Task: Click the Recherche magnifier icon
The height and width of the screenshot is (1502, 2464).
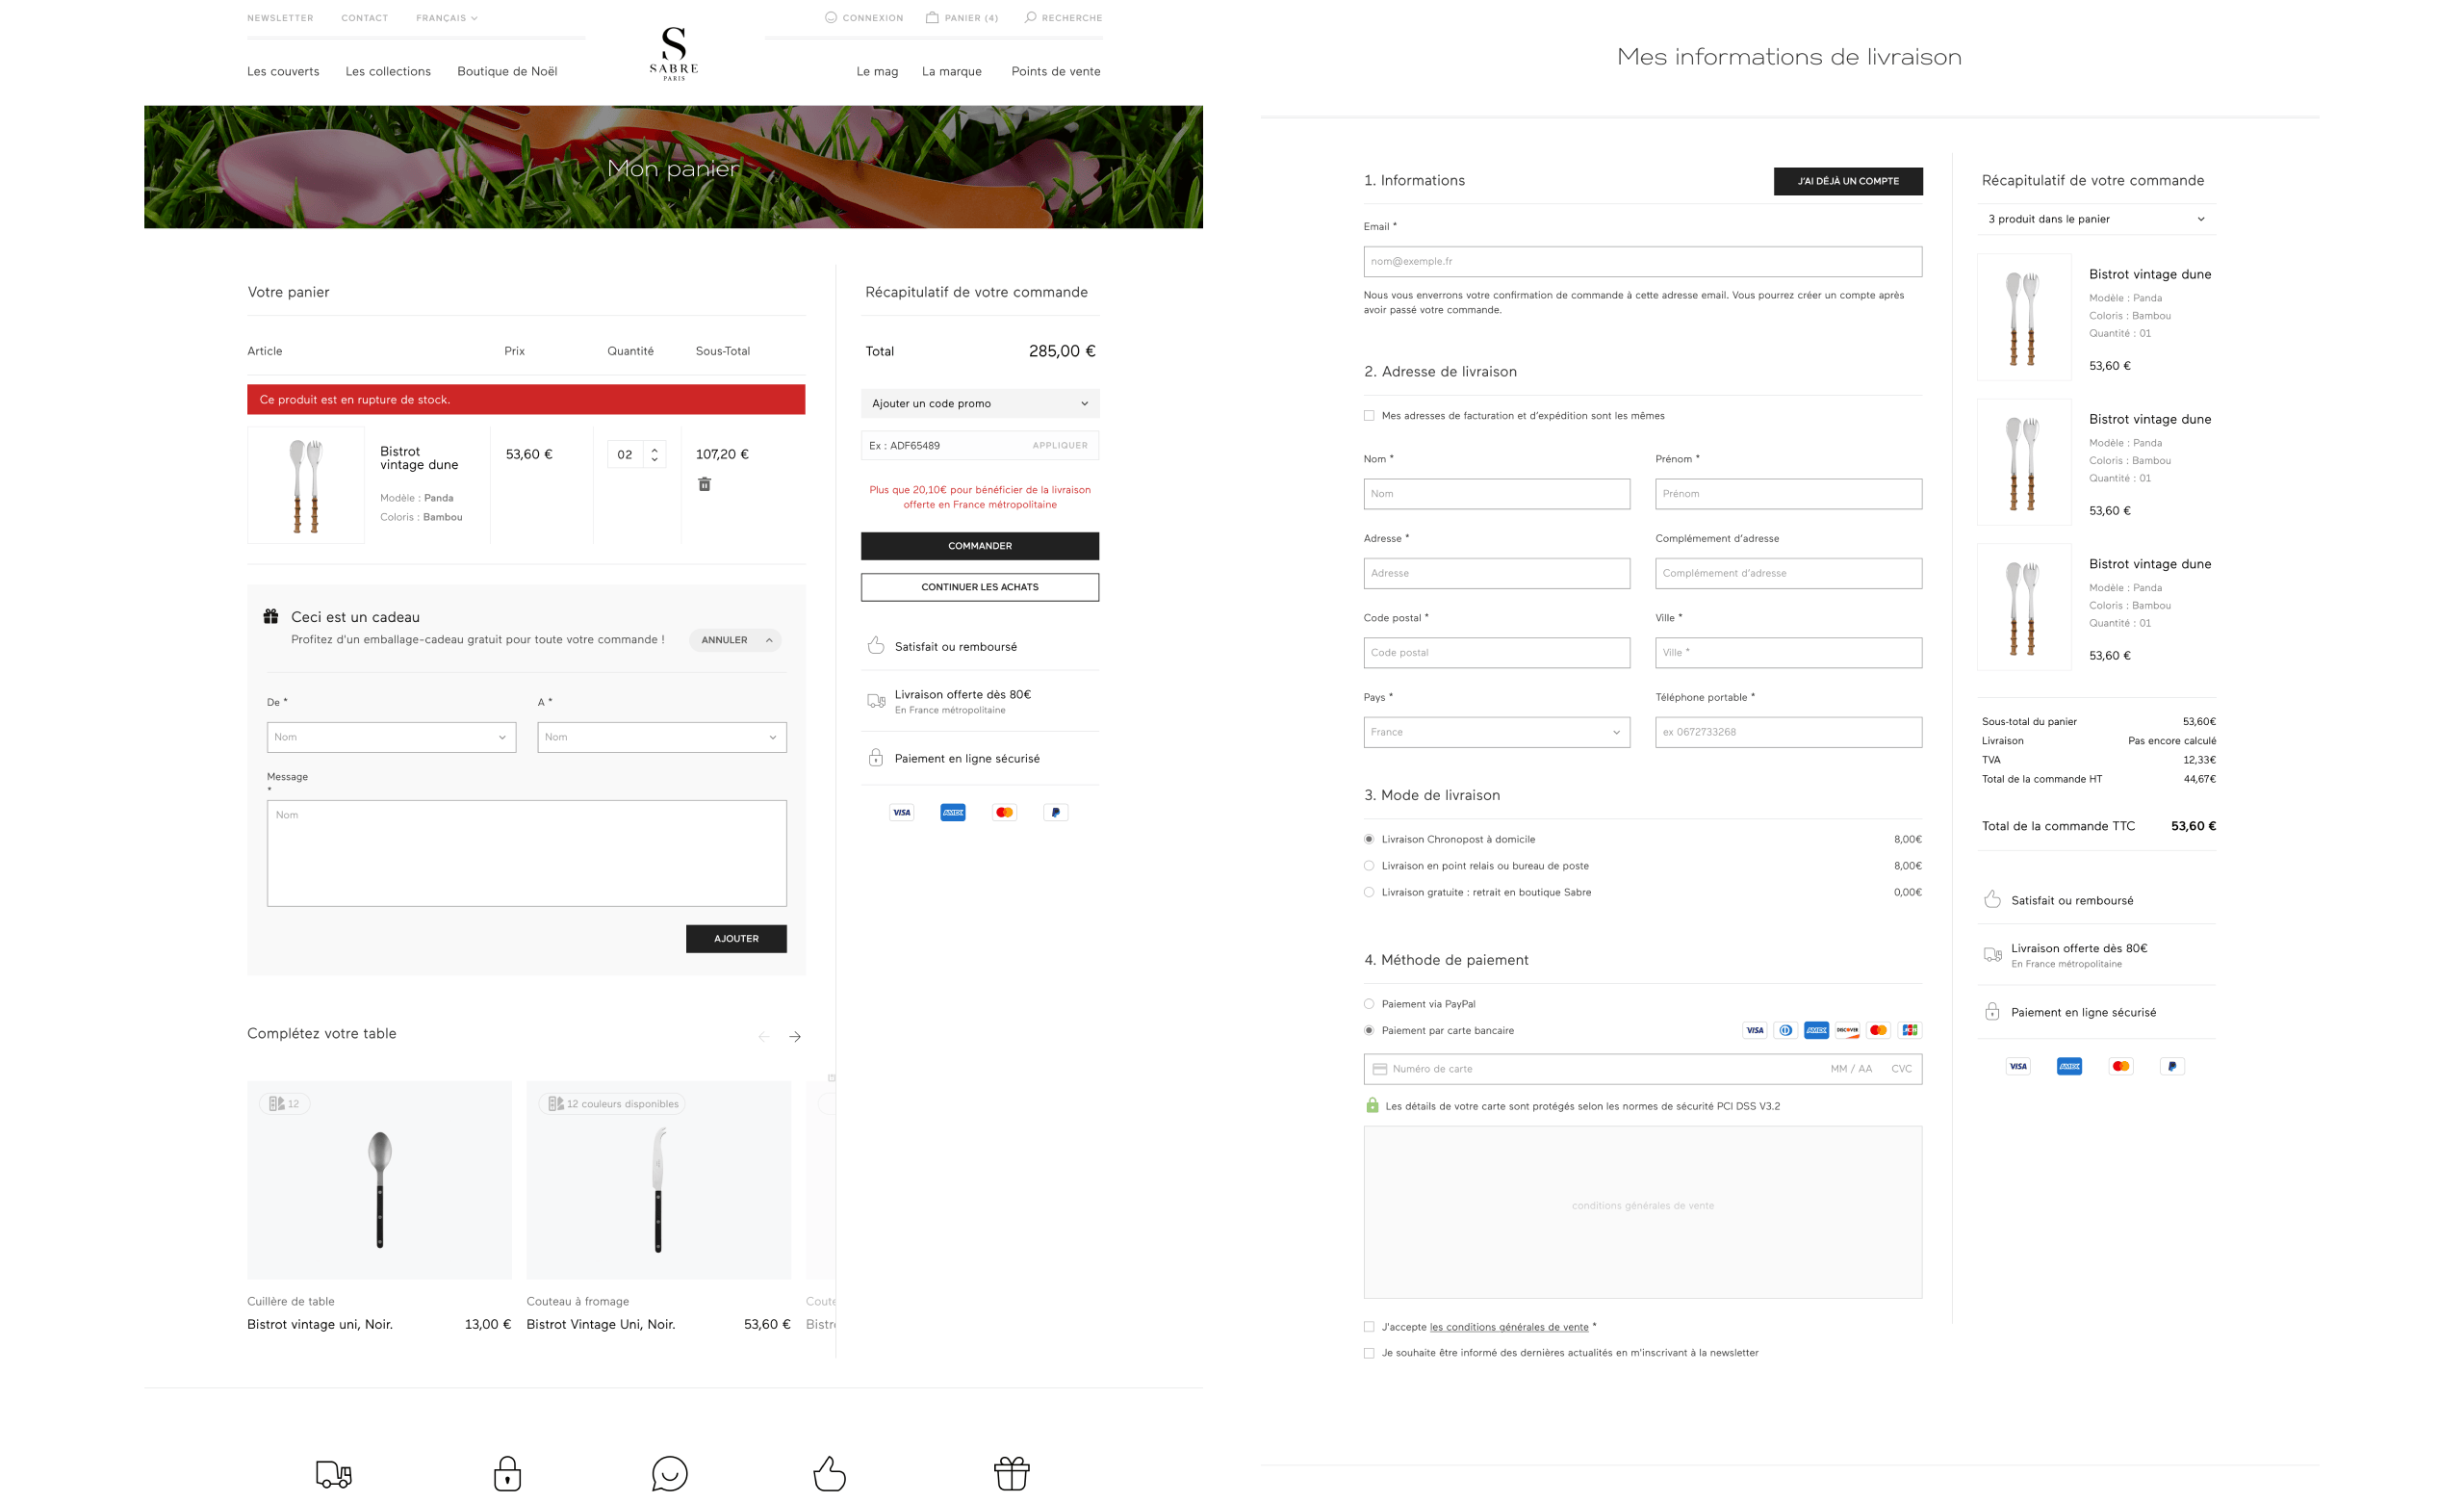Action: point(1030,17)
